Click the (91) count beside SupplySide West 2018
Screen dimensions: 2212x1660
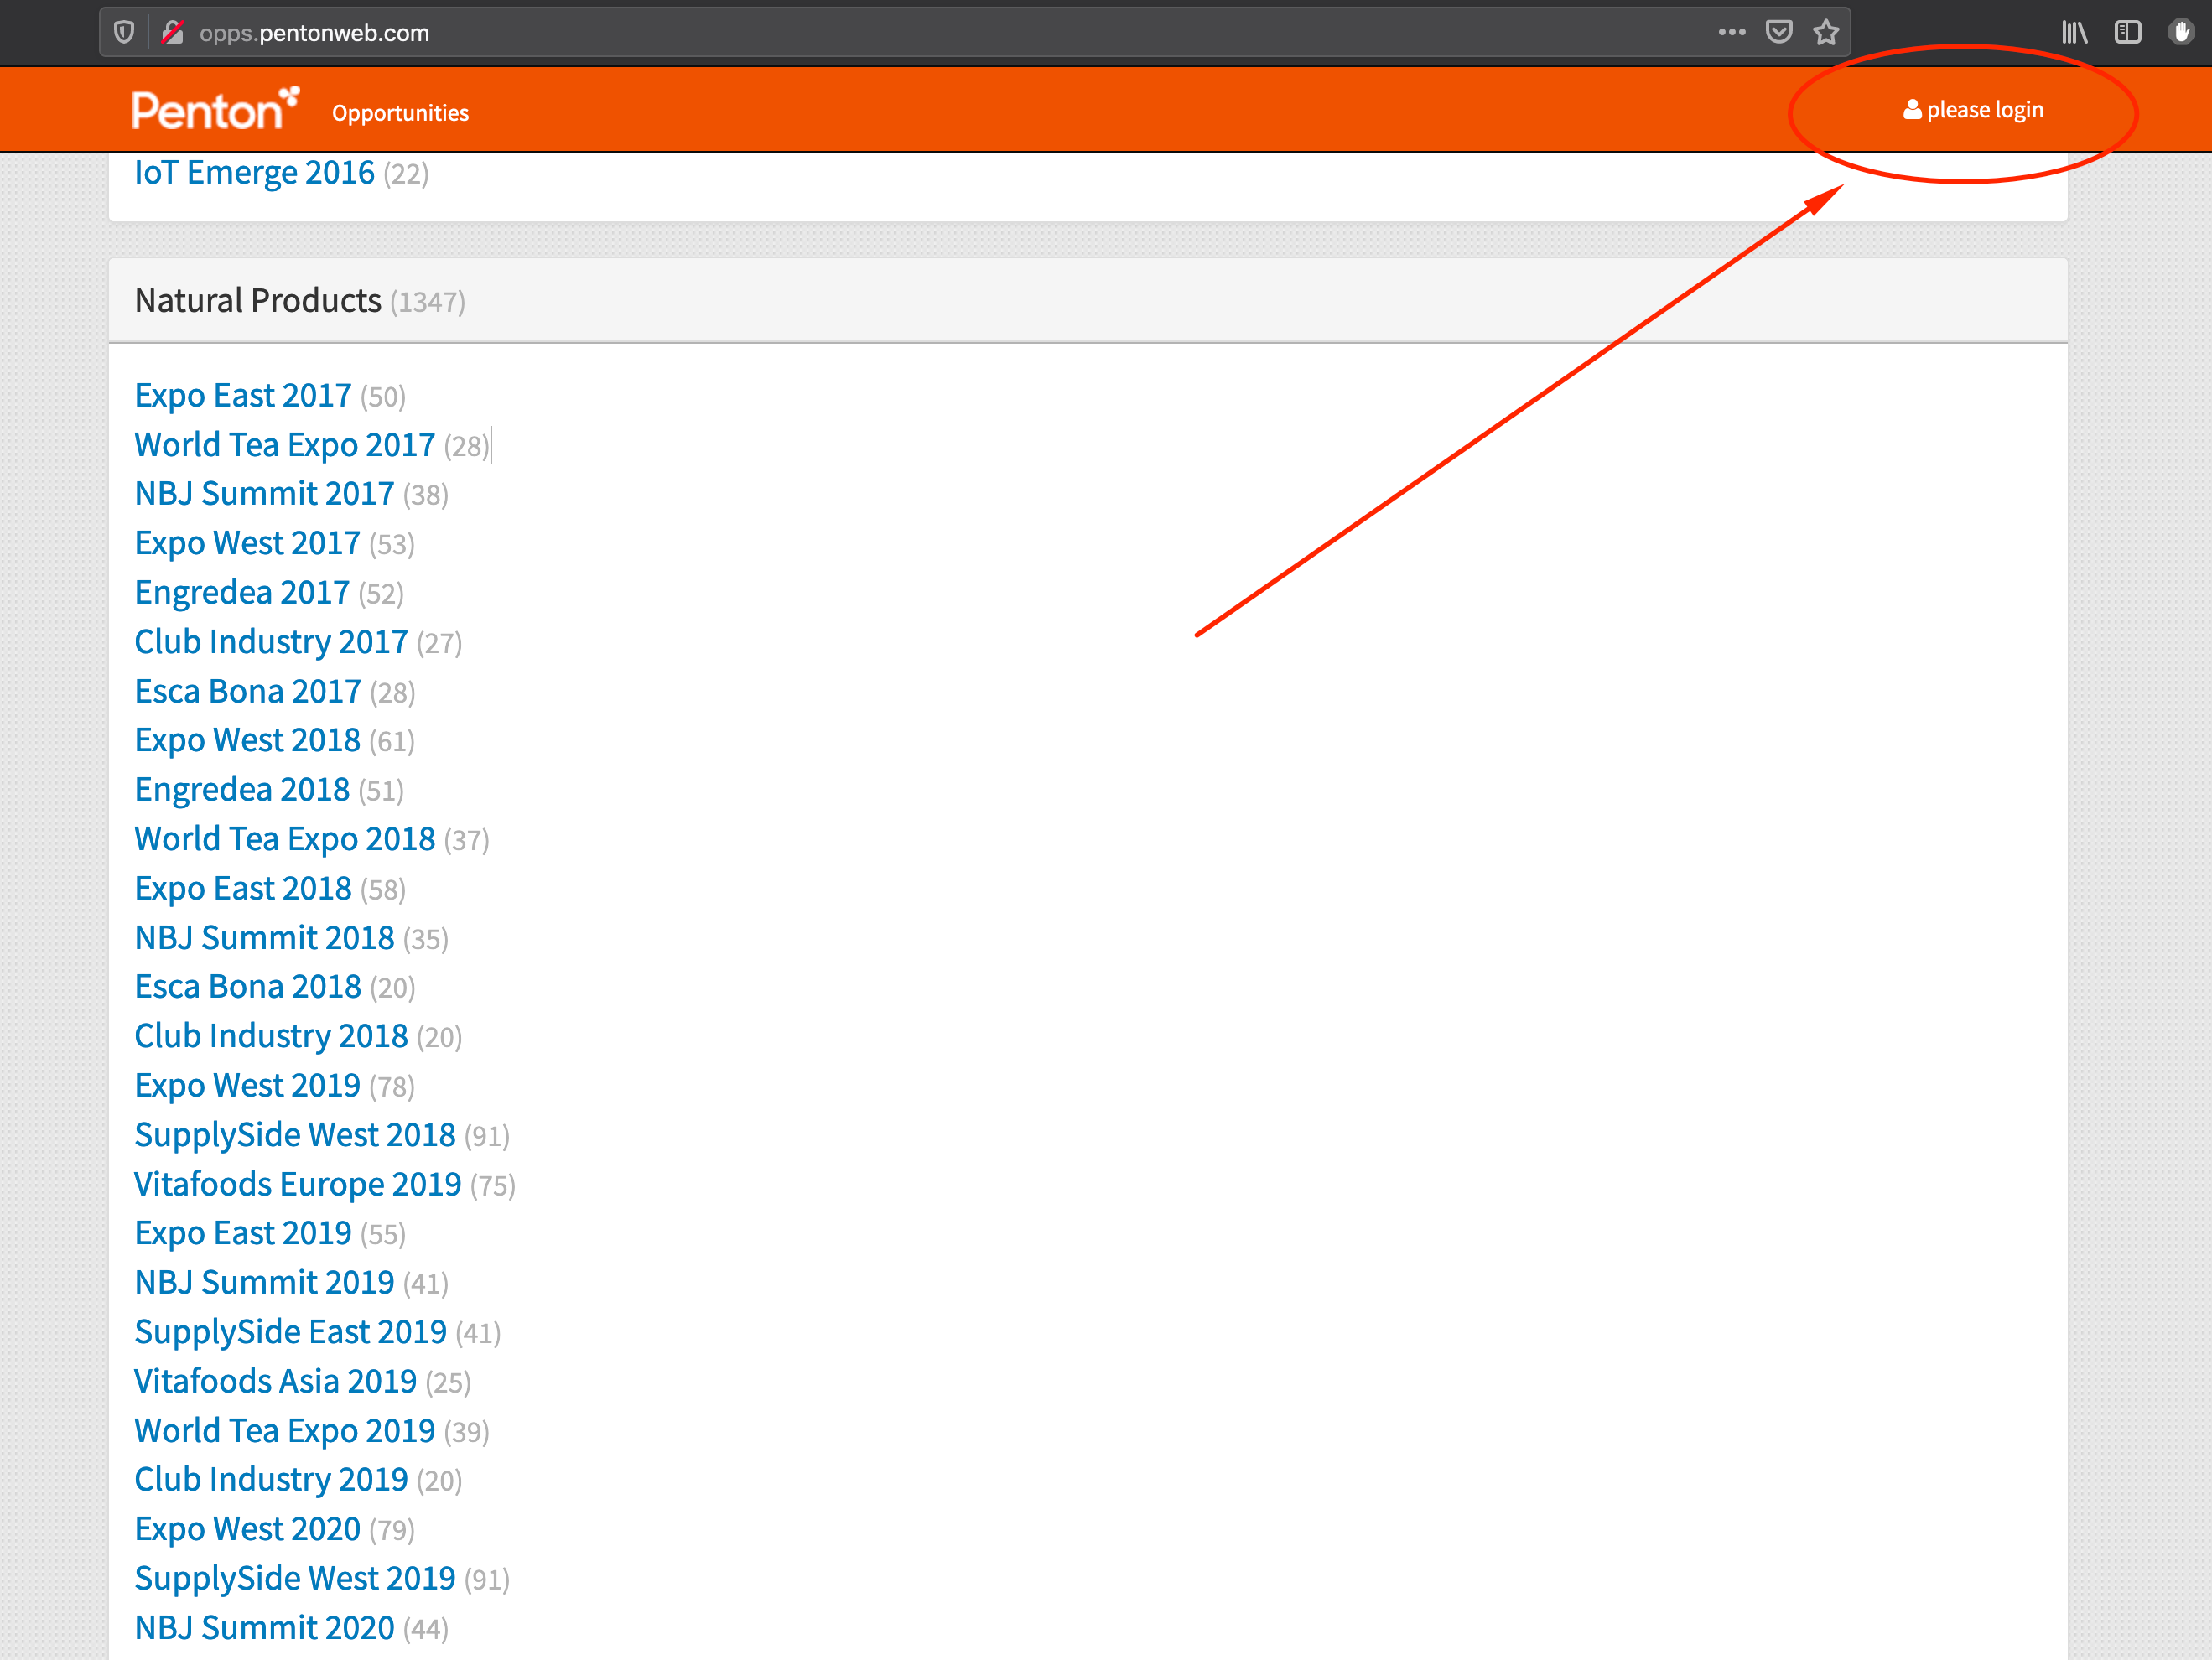pos(487,1136)
